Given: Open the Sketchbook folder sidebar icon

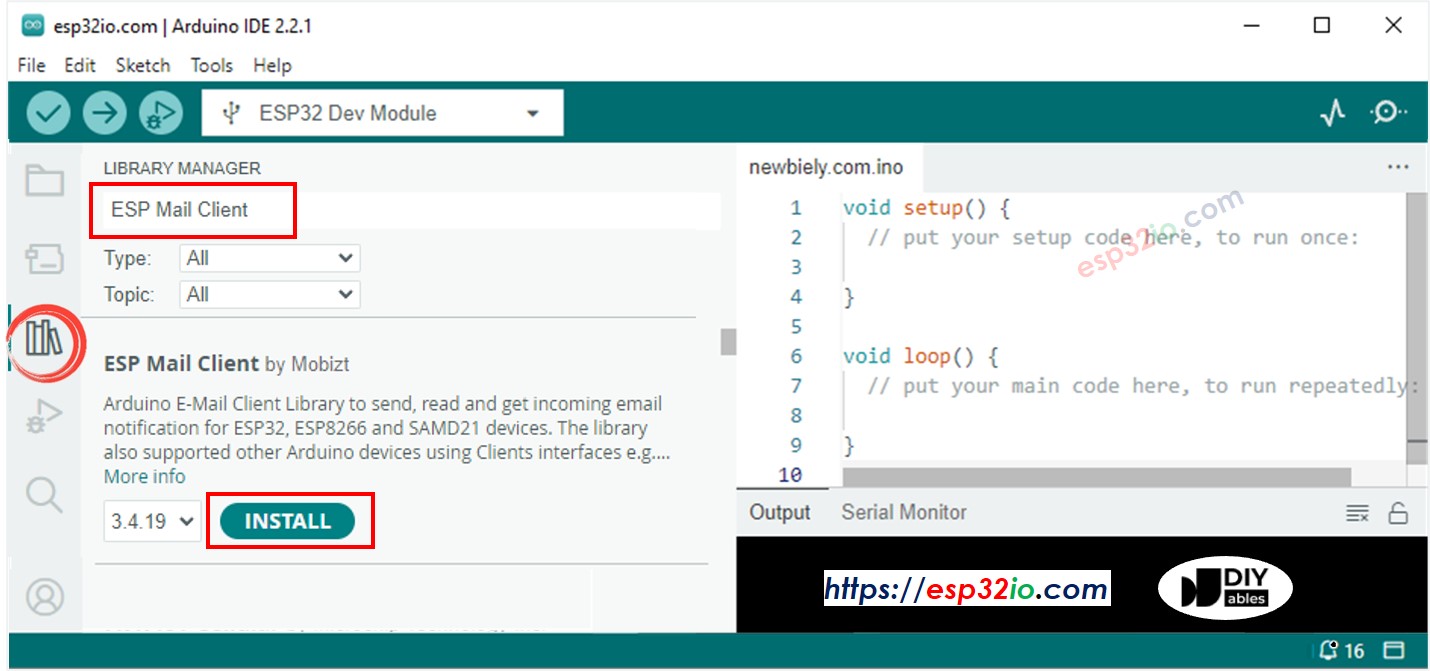Looking at the screenshot, I should (x=44, y=180).
